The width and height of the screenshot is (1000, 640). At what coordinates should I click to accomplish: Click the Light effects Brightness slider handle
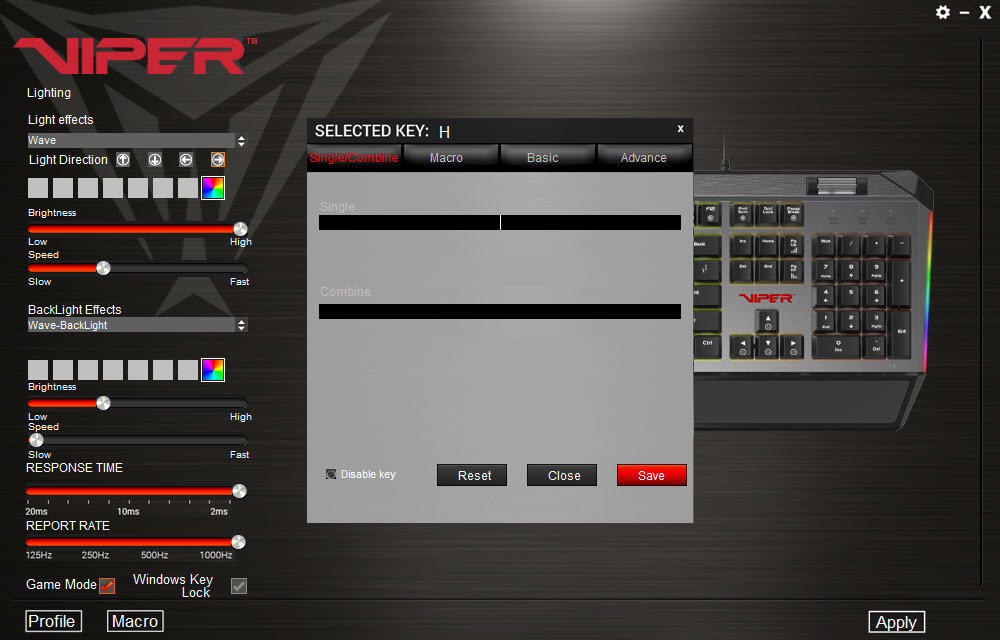240,229
